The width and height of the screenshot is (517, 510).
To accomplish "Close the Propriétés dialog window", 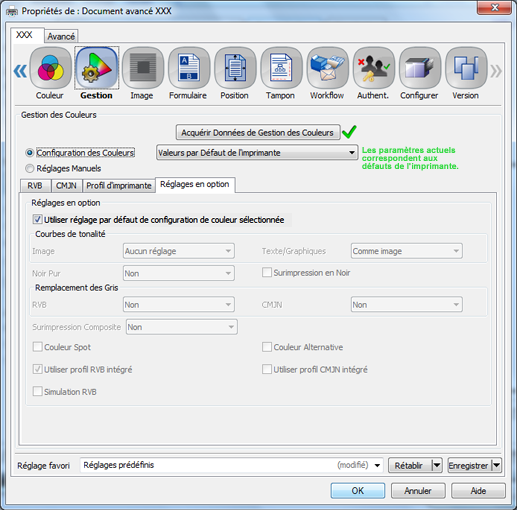I will [495, 7].
